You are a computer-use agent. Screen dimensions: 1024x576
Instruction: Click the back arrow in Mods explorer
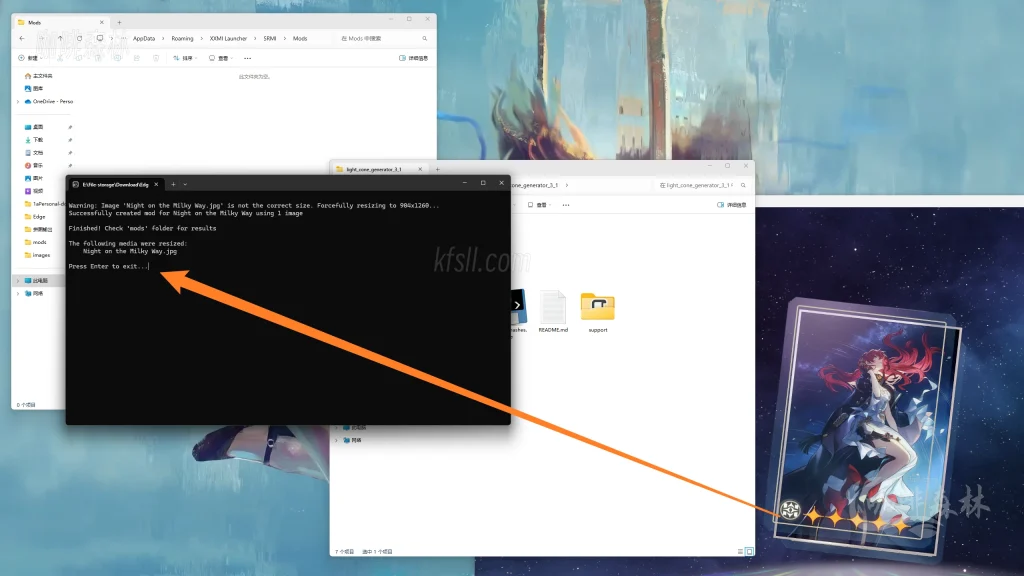[22, 39]
